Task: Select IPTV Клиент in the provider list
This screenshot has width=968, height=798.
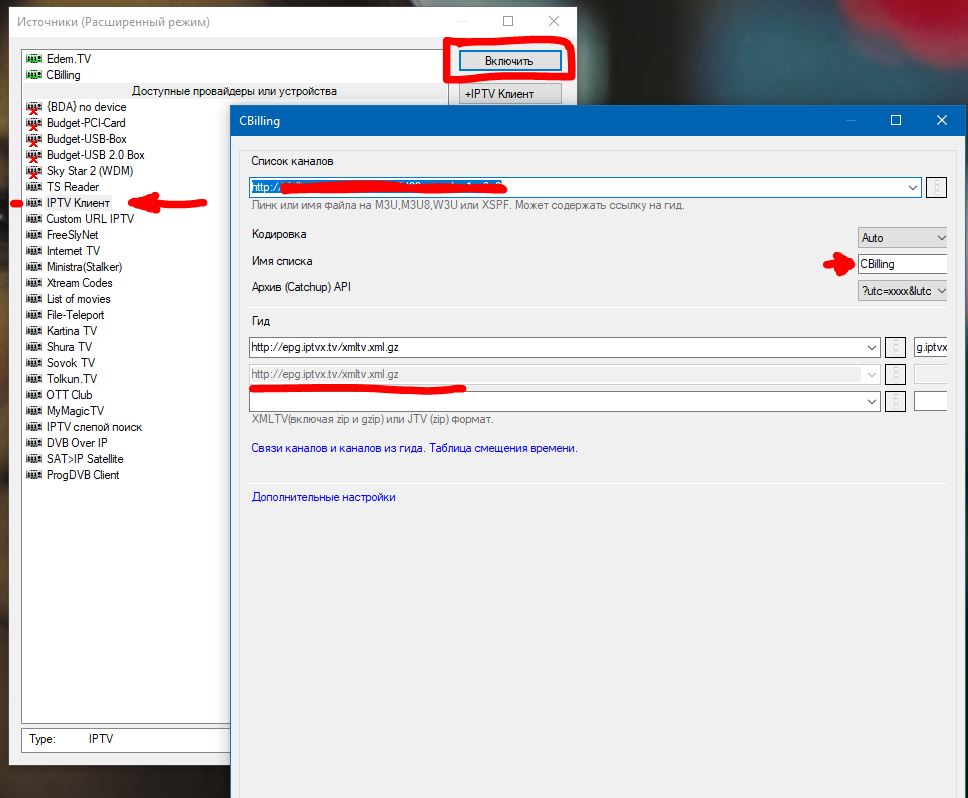Action: [78, 203]
